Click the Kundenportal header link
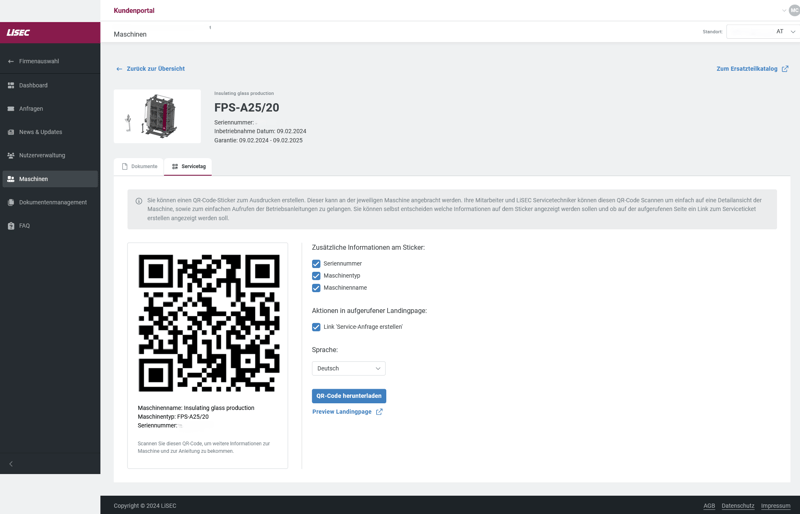 [x=134, y=11]
